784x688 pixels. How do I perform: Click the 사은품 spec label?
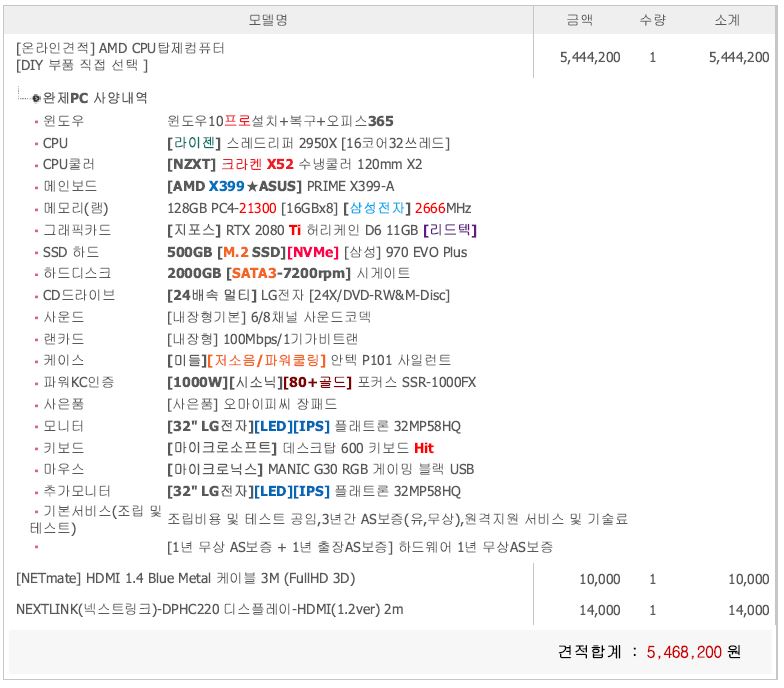point(64,404)
